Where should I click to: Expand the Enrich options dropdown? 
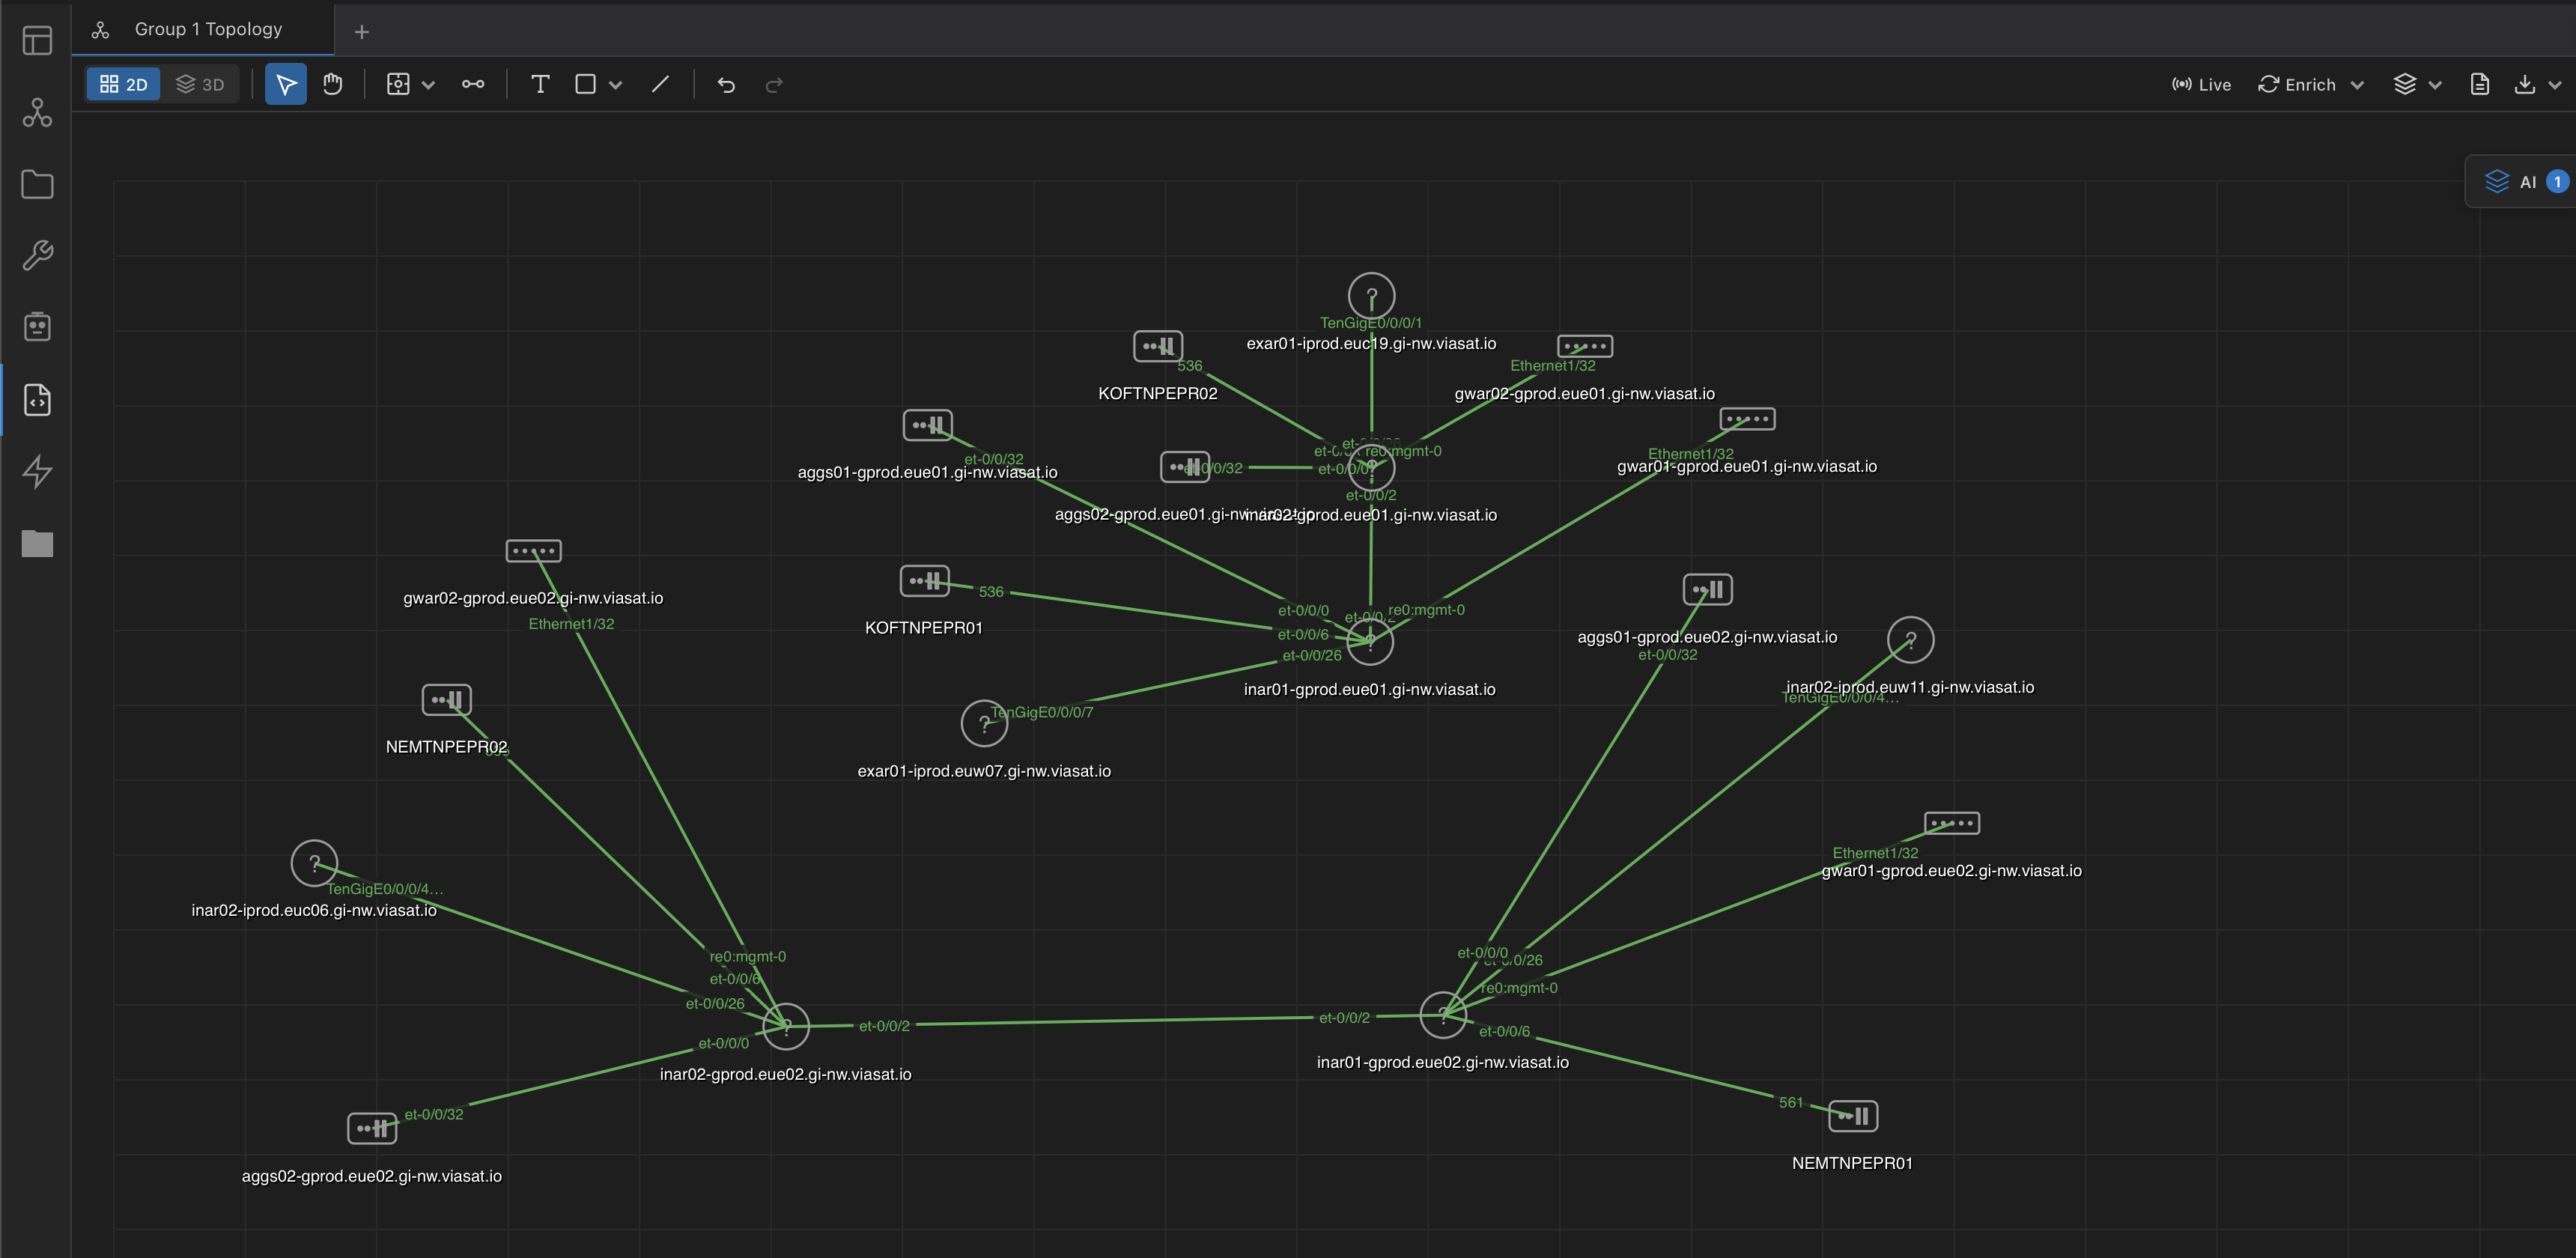point(2358,84)
